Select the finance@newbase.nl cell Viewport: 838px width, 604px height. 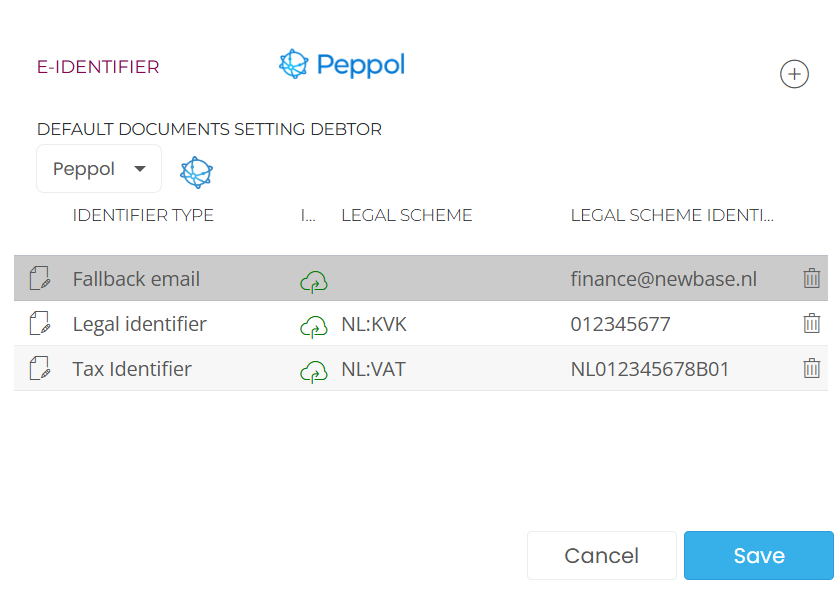pos(663,279)
